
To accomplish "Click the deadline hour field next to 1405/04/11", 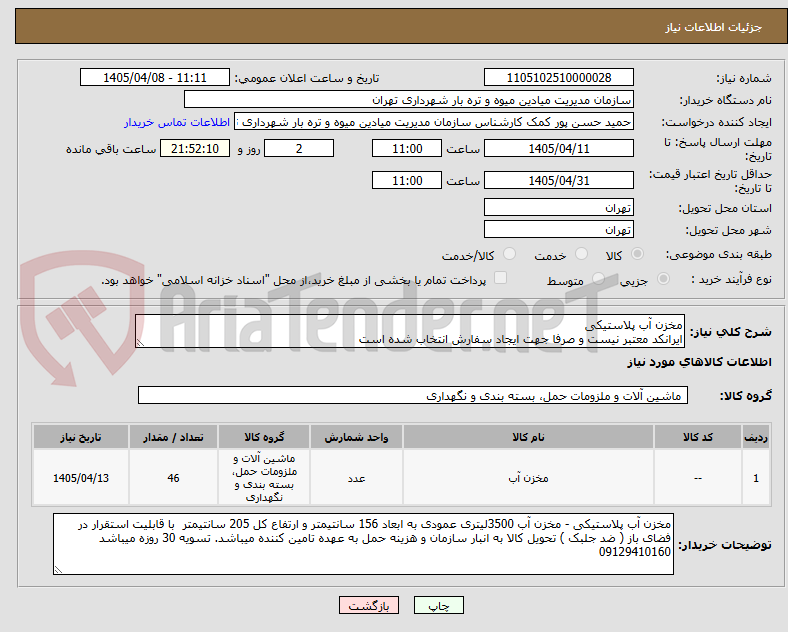I will click(x=407, y=149).
